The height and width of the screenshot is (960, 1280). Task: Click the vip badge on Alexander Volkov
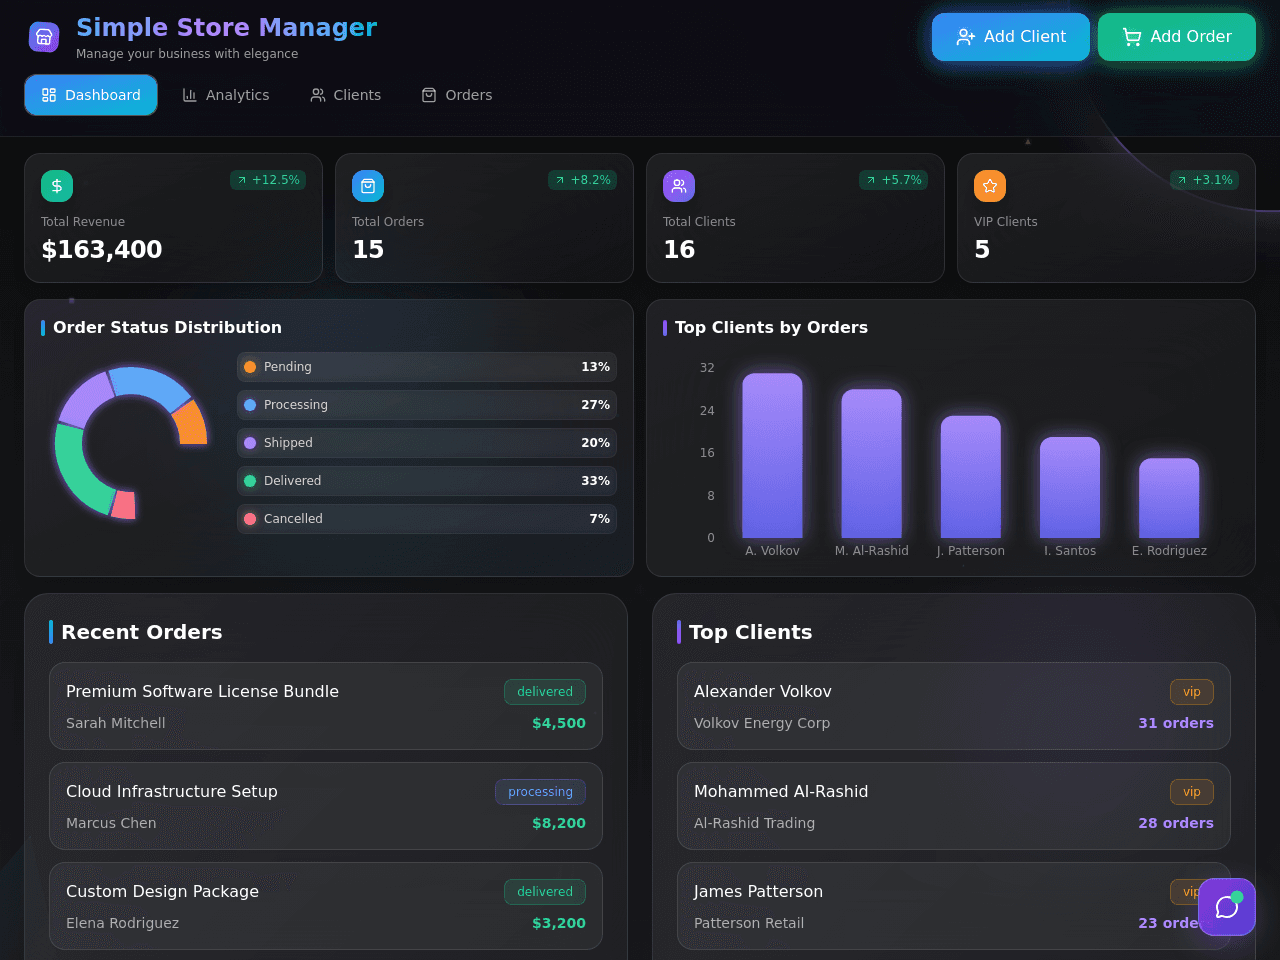(1192, 692)
